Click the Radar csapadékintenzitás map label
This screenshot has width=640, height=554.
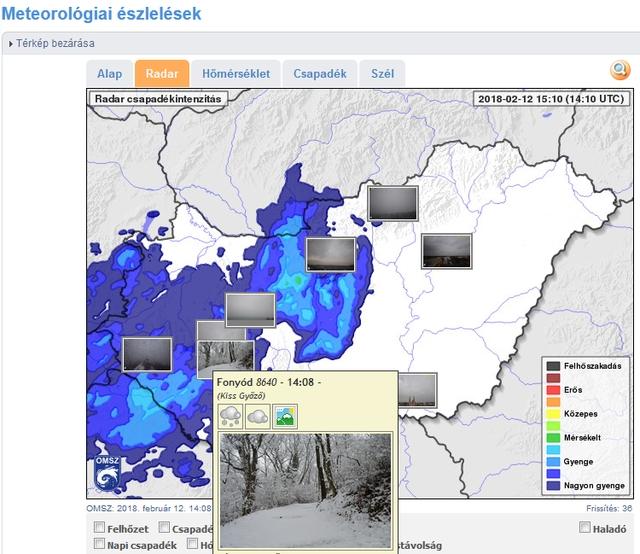click(158, 99)
